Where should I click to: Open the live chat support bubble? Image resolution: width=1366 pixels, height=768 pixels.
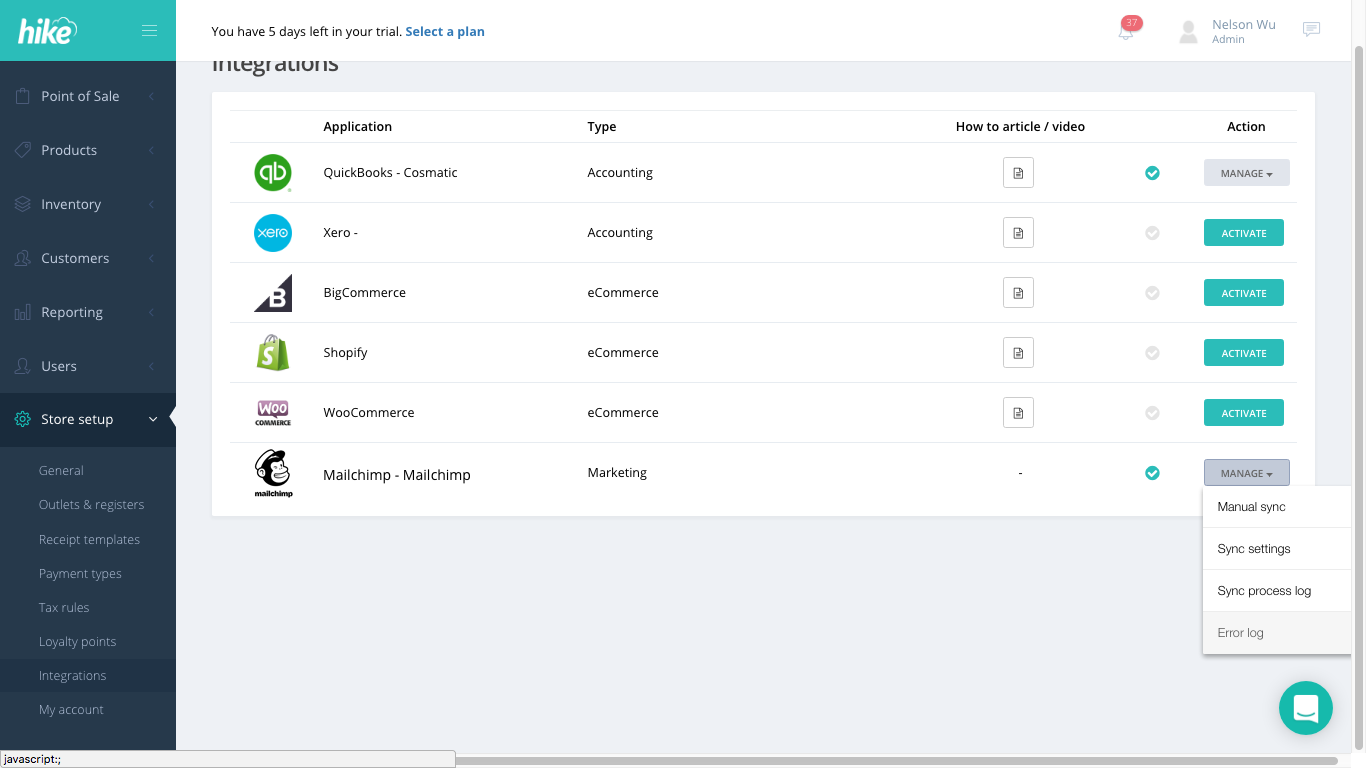[1305, 708]
